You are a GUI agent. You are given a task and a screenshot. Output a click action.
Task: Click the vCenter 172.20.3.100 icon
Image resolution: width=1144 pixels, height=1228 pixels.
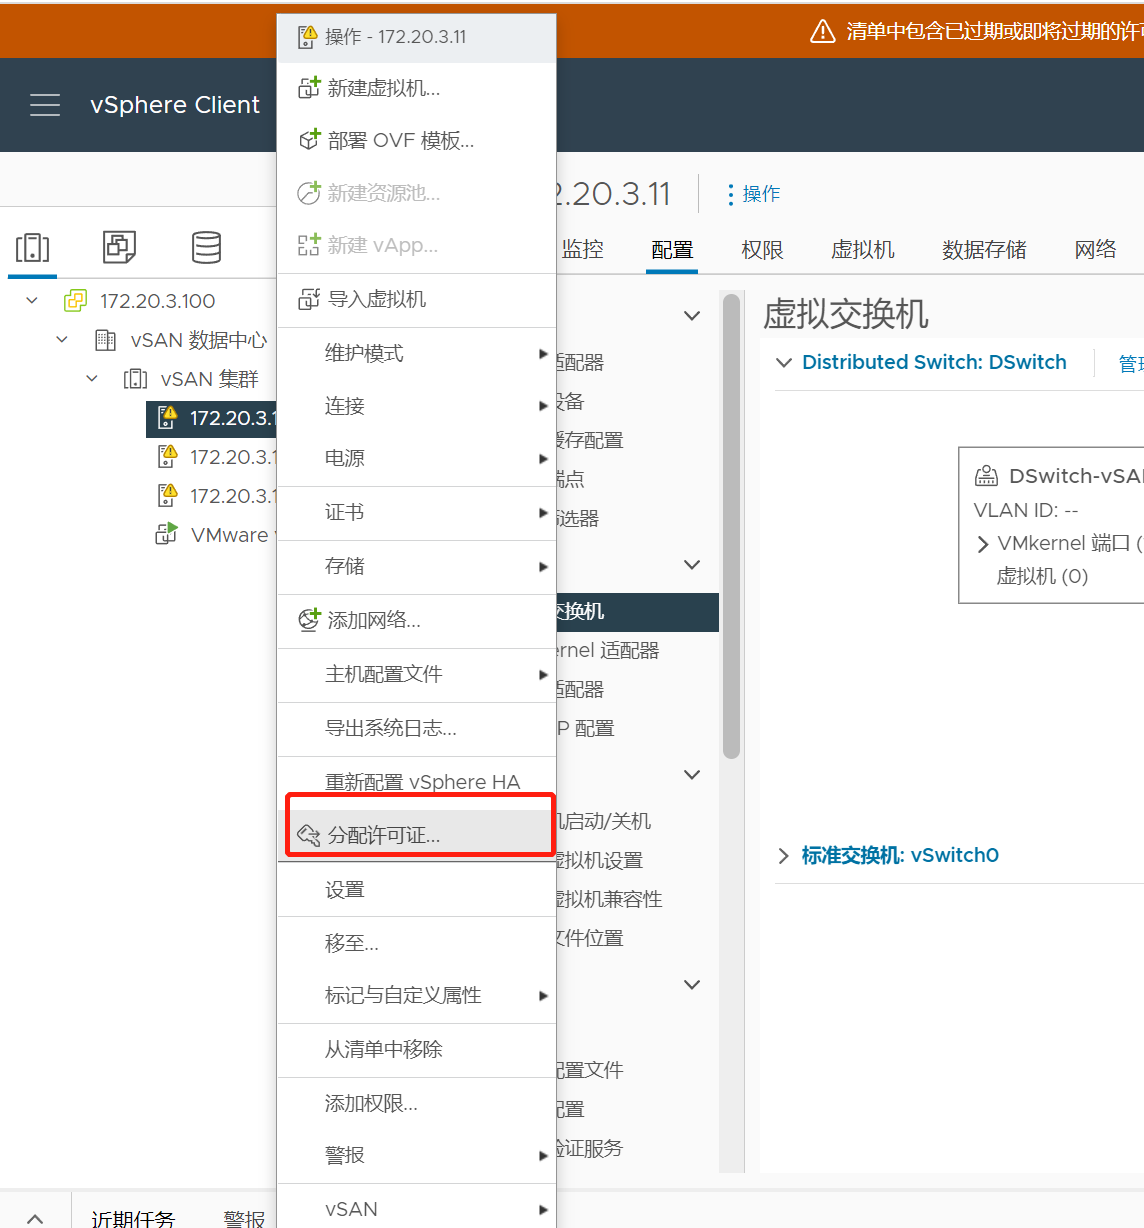(75, 301)
